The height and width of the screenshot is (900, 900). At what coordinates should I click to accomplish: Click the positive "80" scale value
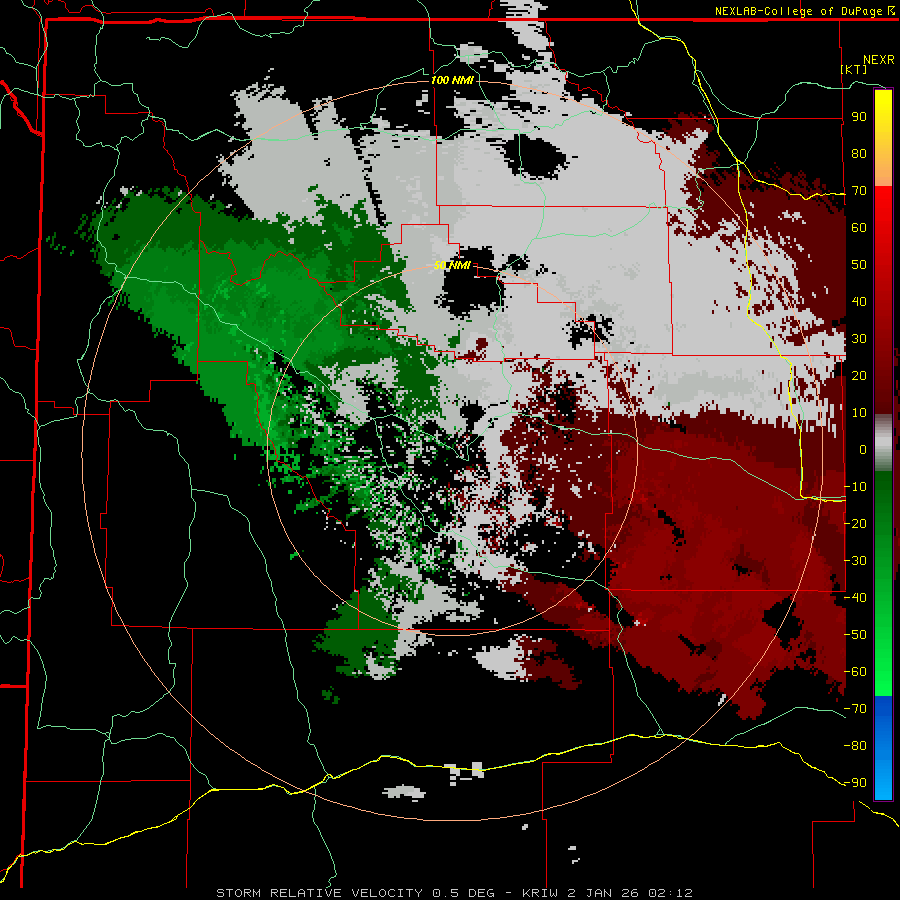point(859,153)
